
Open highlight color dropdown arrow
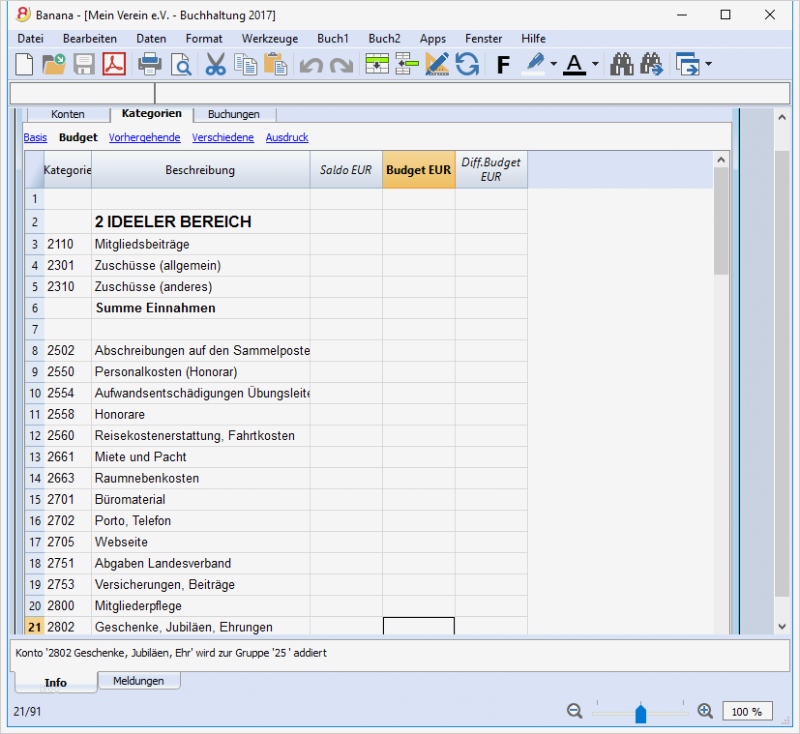(x=554, y=65)
